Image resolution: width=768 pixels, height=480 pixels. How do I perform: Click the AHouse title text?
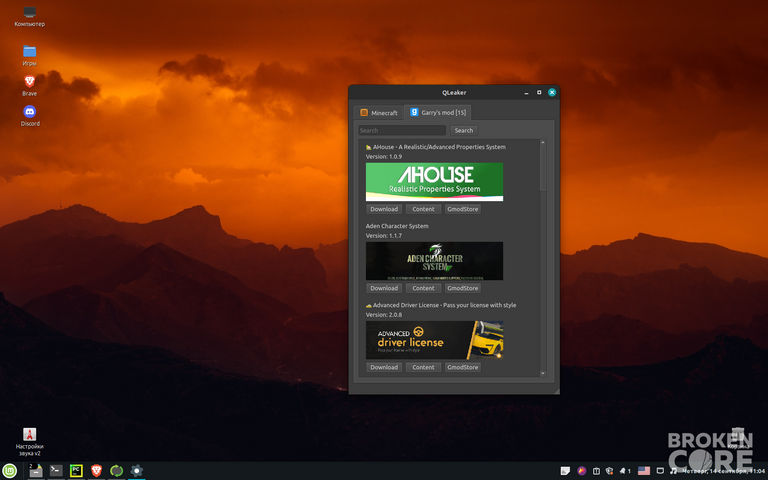pyautogui.click(x=435, y=147)
